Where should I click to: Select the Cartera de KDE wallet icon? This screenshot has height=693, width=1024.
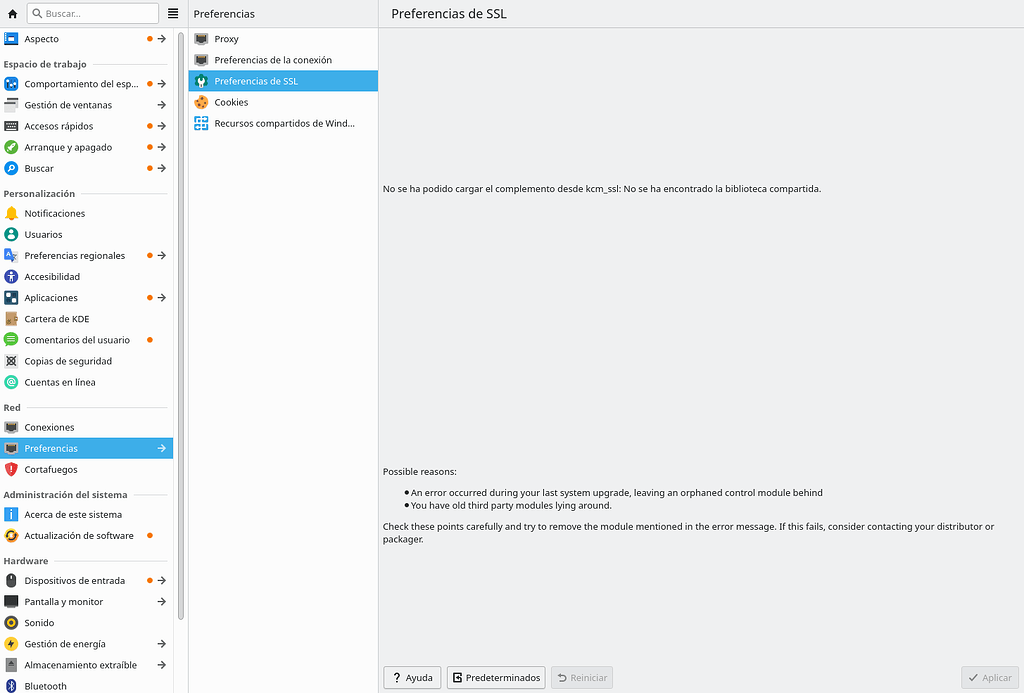point(10,318)
